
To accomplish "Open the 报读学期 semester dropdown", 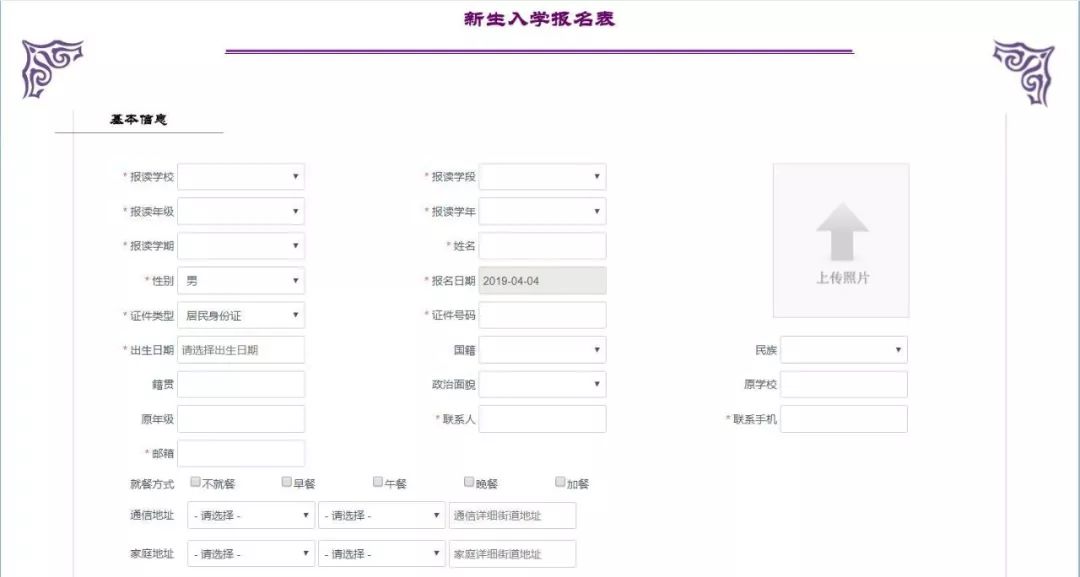I will [x=241, y=245].
